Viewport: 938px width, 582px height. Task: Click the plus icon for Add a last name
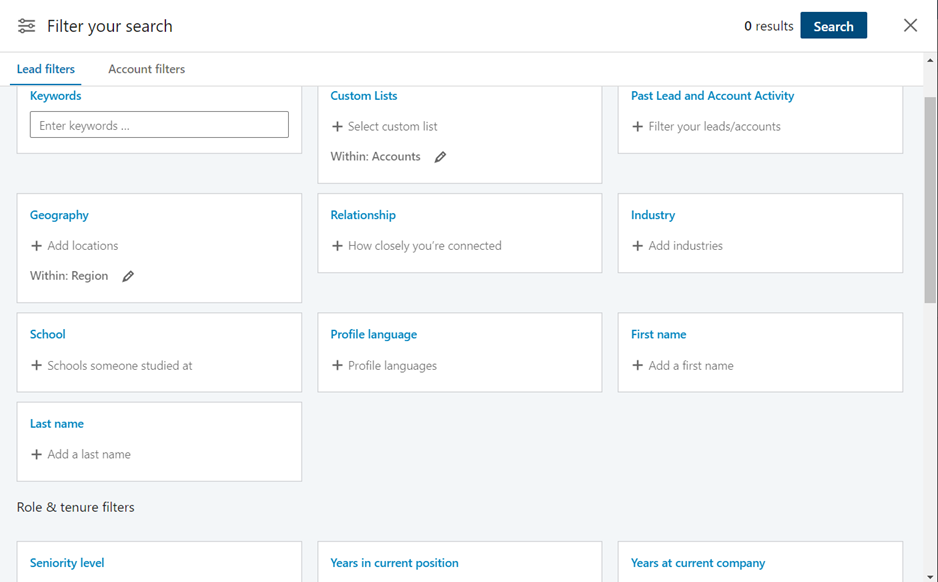point(36,454)
